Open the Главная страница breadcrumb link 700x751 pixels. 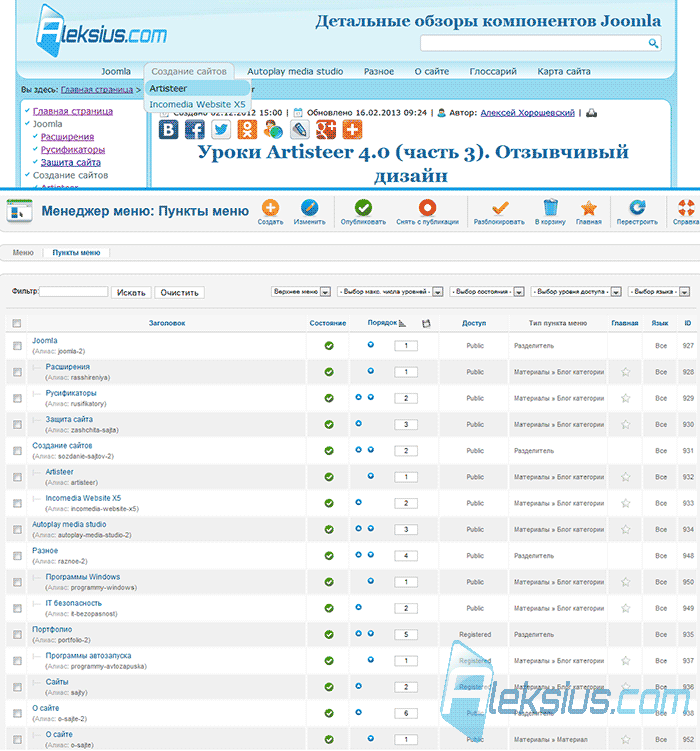pyautogui.click(x=97, y=90)
